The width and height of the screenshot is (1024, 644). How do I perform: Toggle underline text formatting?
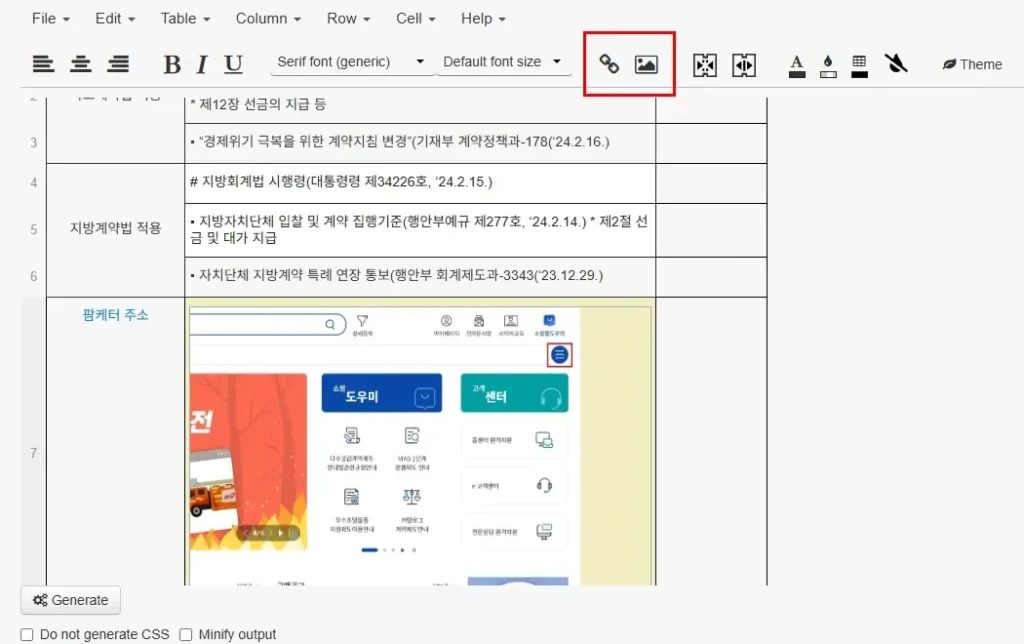(x=233, y=65)
